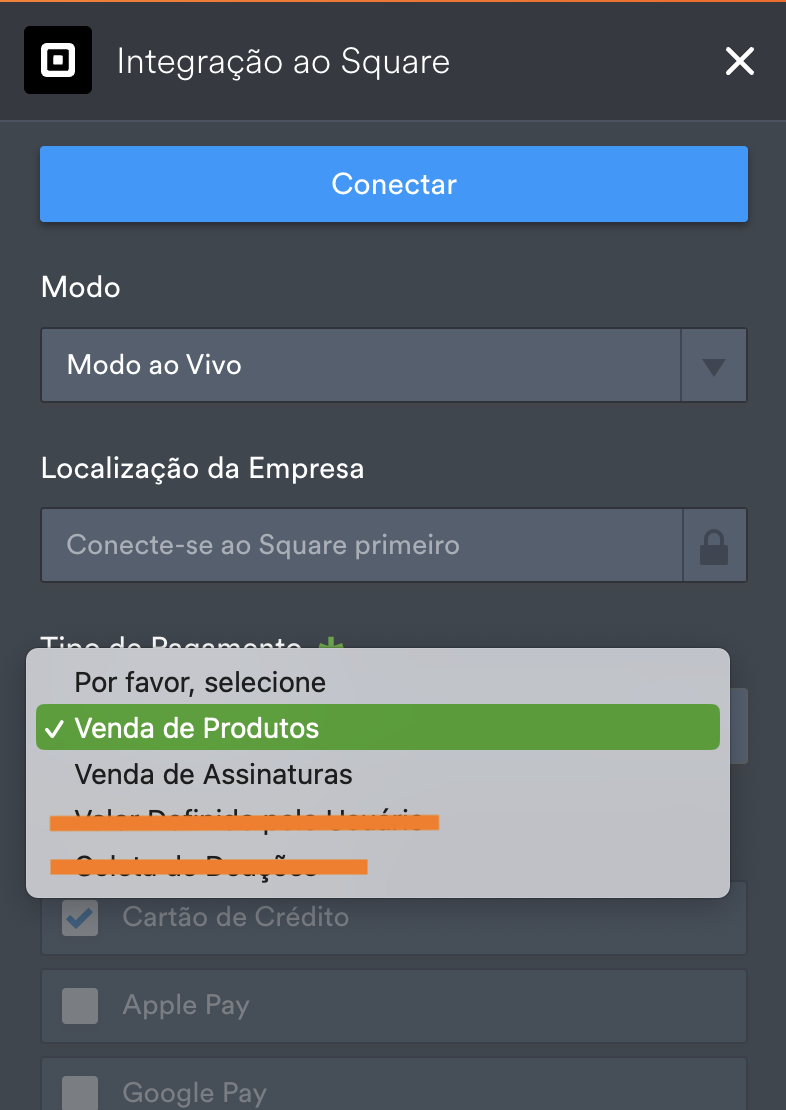Click the Localização da Empresa field
786x1110 pixels.
pyautogui.click(x=360, y=545)
